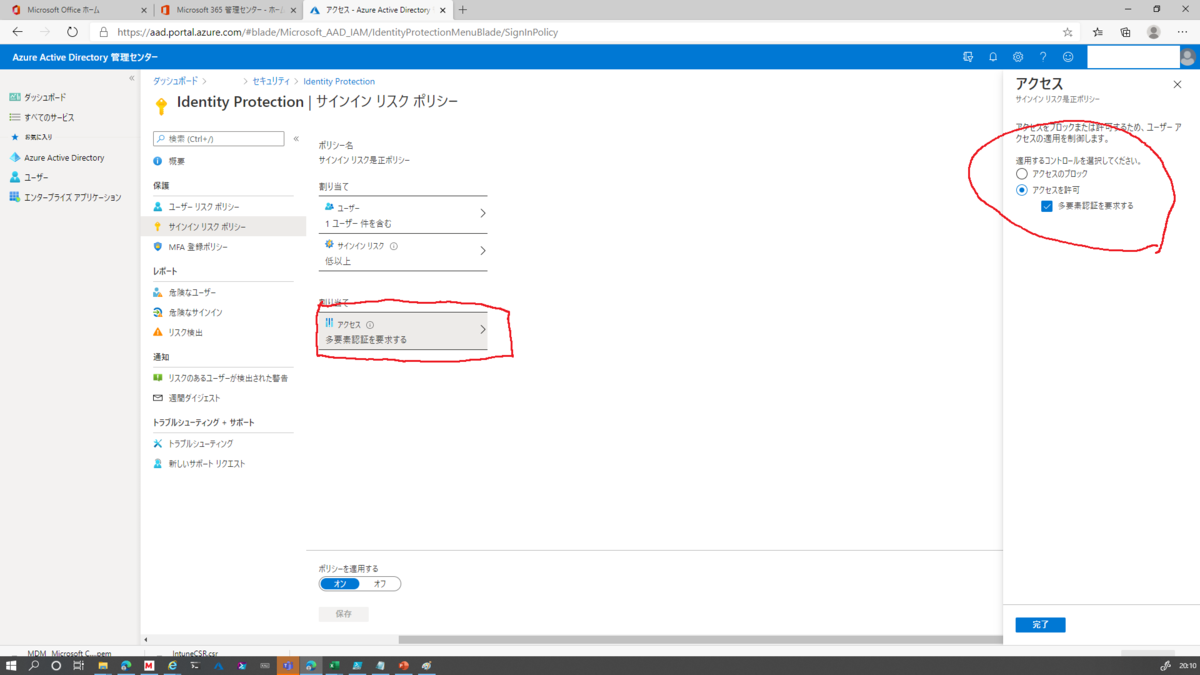Open File Explorer from the taskbar

coord(102,665)
